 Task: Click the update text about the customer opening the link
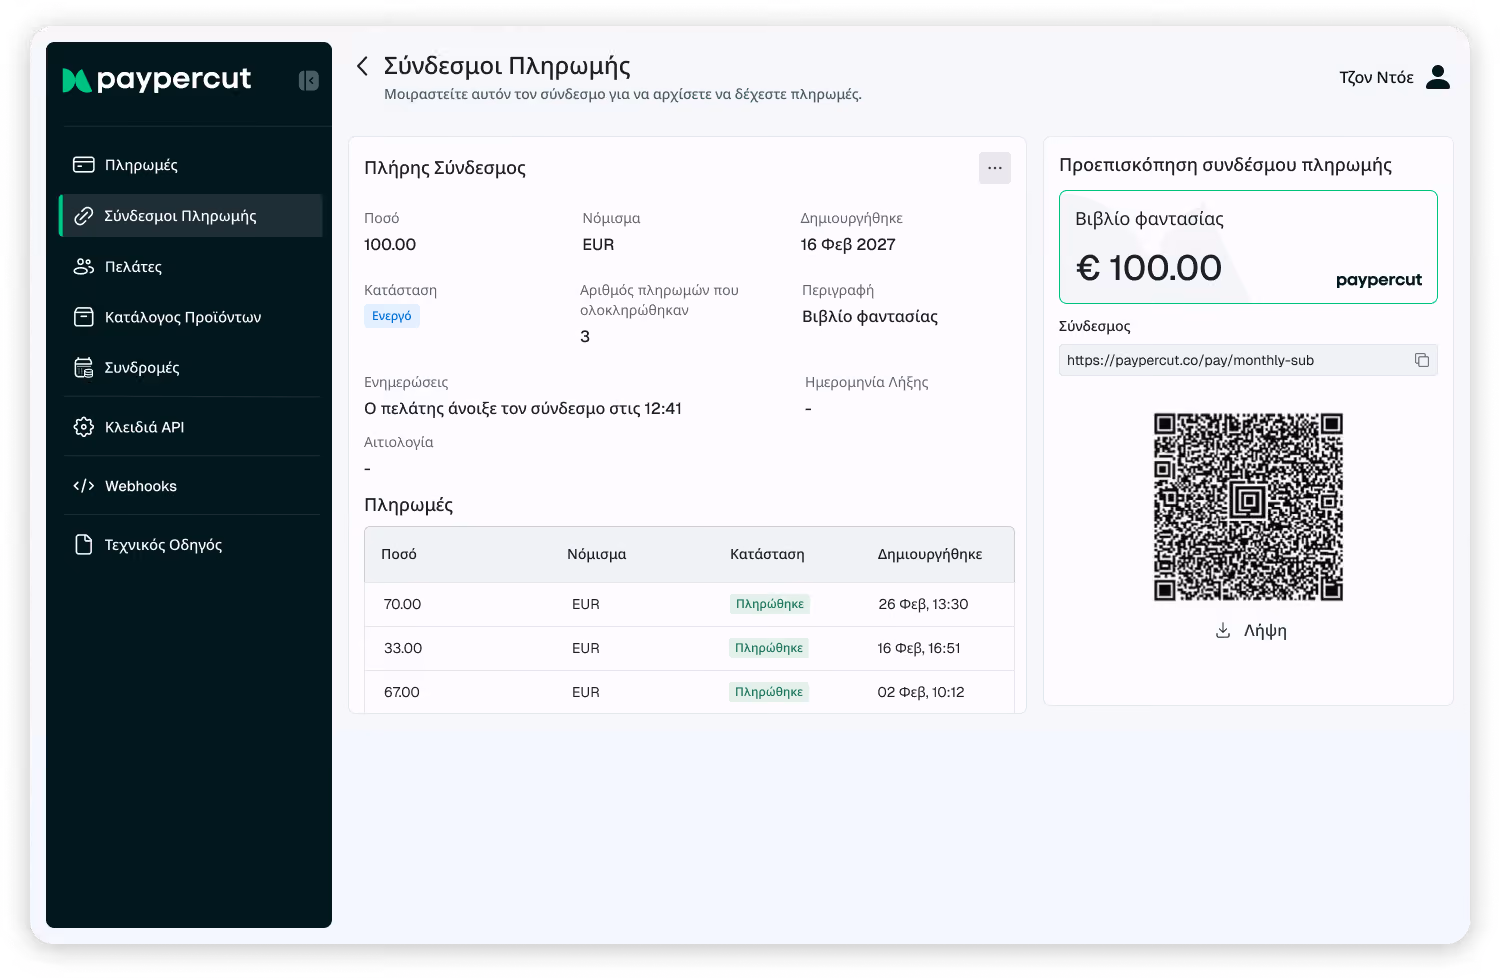click(x=523, y=408)
